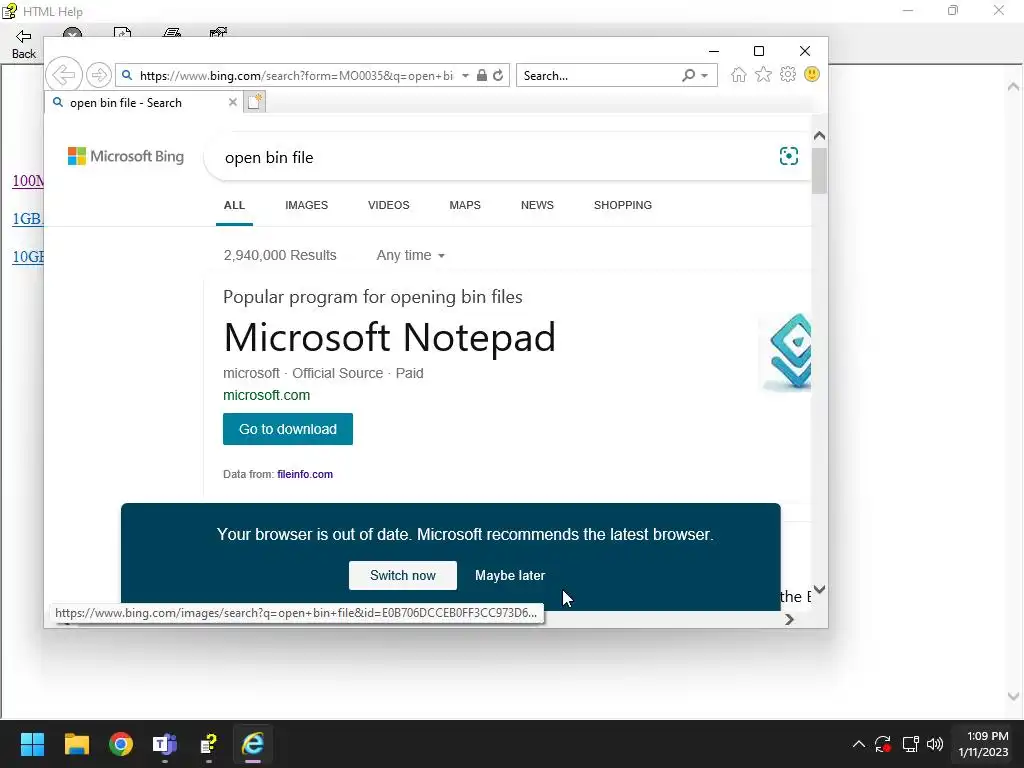Click the 'Microsoft Notepad' heading

(x=389, y=337)
